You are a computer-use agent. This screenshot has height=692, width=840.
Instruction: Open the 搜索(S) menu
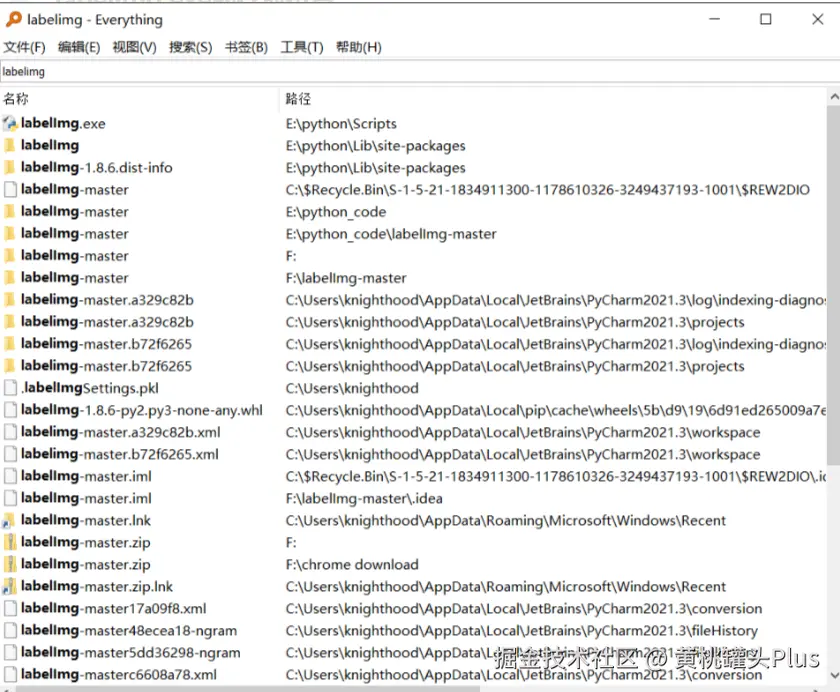point(190,47)
